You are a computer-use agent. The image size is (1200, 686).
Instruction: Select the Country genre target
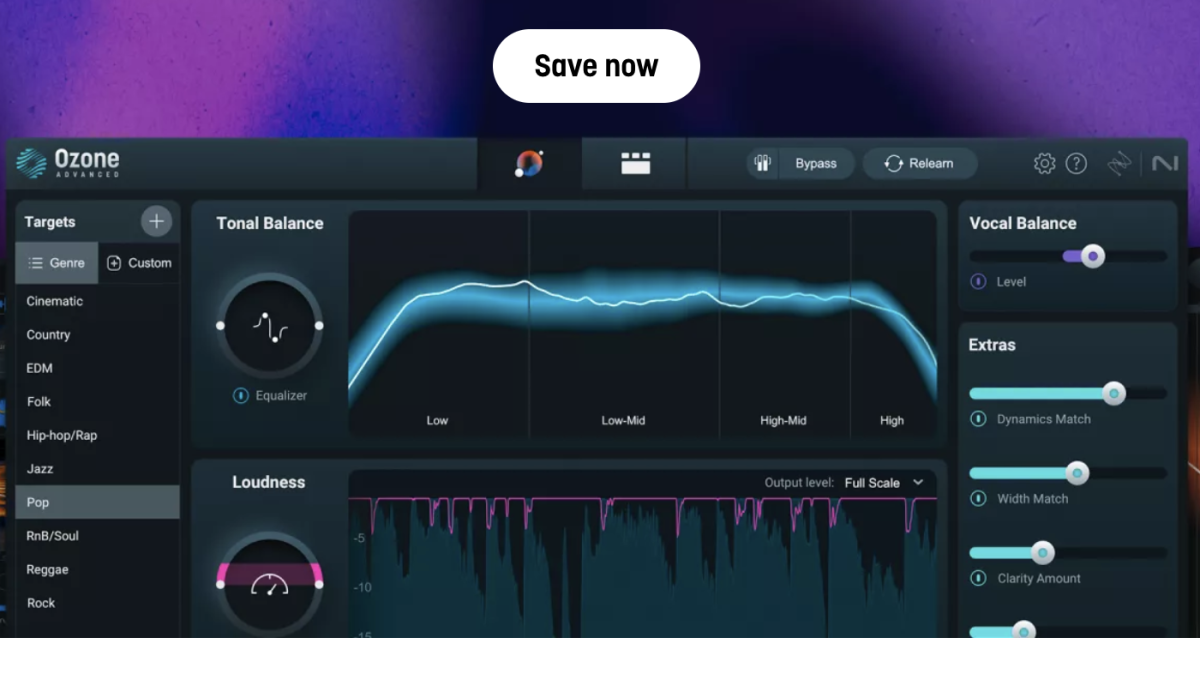pyautogui.click(x=98, y=335)
